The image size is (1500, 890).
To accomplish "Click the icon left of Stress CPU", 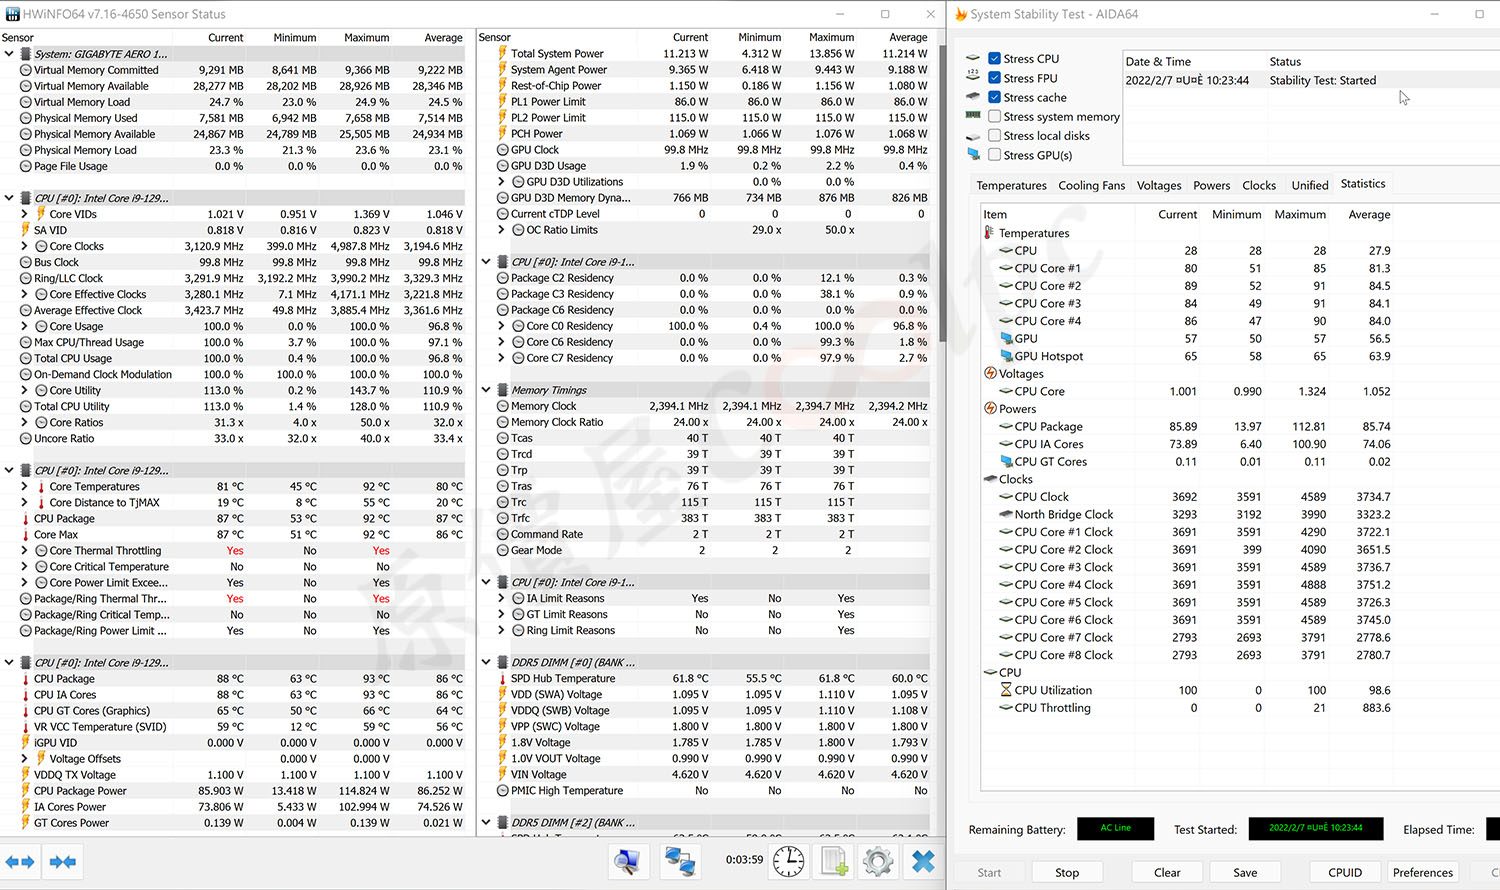I will [x=973, y=59].
